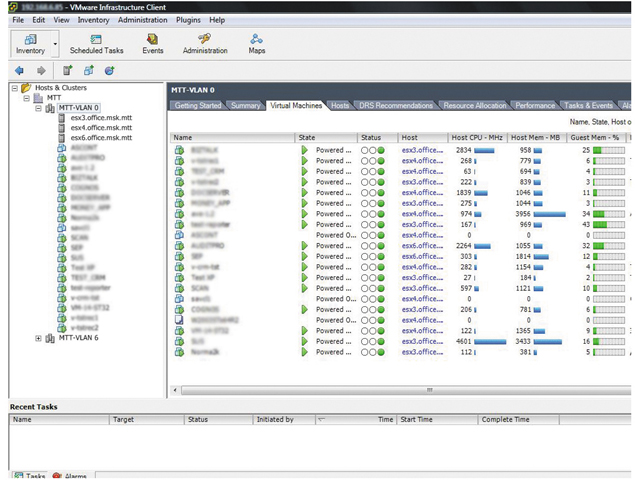
Task: Sort the VM list by Name column
Action: 232,138
